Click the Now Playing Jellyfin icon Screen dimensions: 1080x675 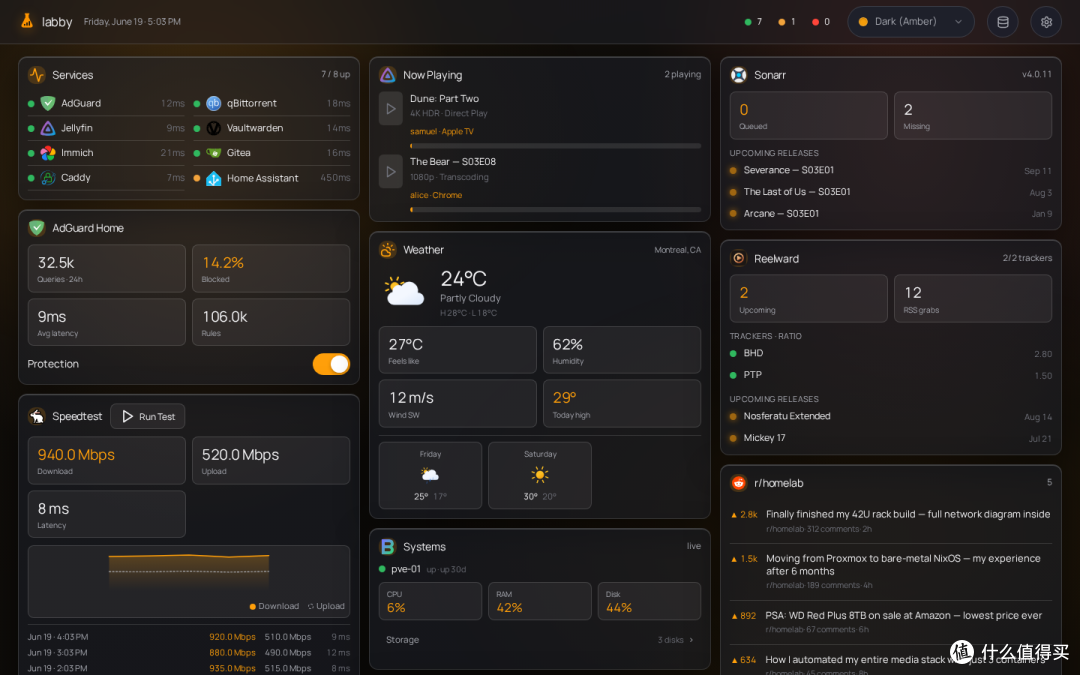click(x=388, y=74)
